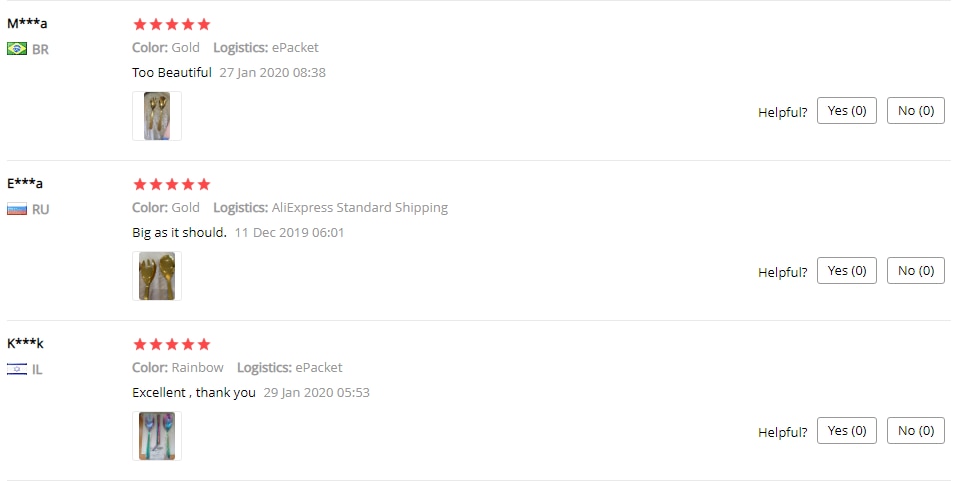Click the five-star rating on E***a's review

point(172,184)
